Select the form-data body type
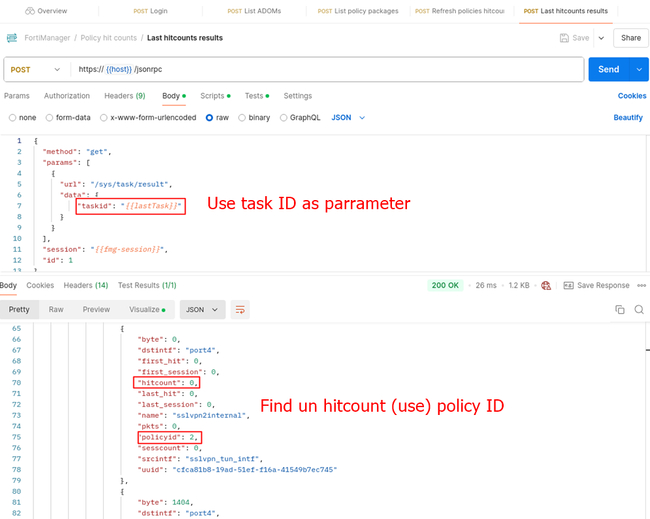 [48, 117]
